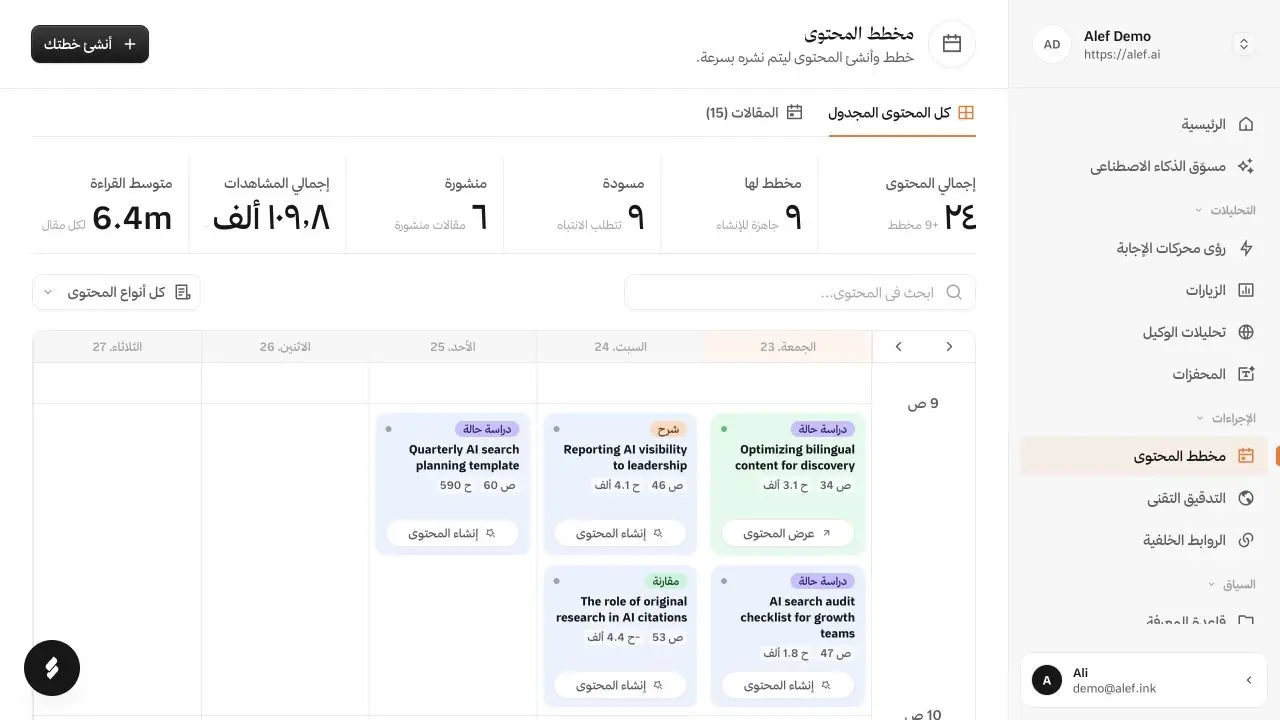Open كل أنواع المحتوى filter dropdown
The width and height of the screenshot is (1280, 720).
116,292
